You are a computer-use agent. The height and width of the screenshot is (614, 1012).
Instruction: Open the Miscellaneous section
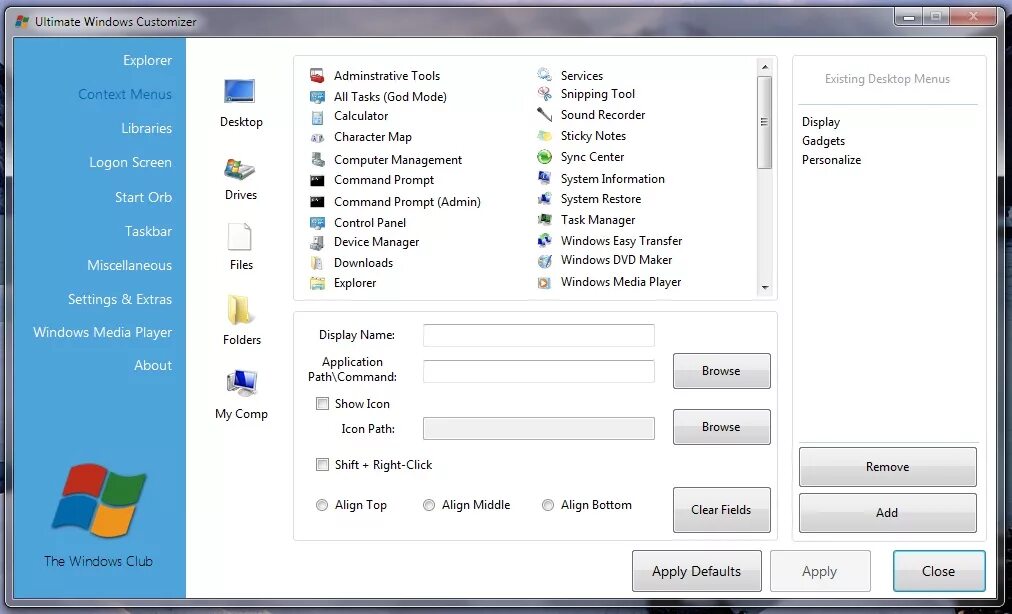pos(129,265)
